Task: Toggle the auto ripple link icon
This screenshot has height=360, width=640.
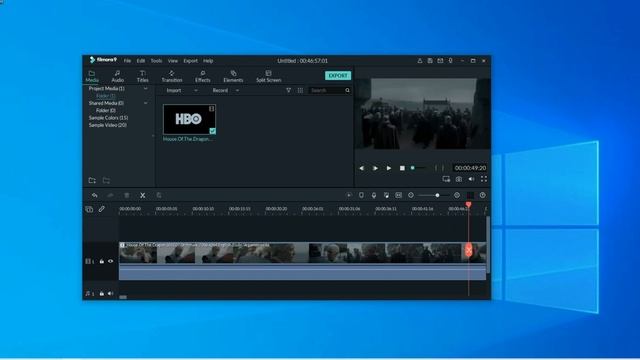Action: [x=102, y=209]
